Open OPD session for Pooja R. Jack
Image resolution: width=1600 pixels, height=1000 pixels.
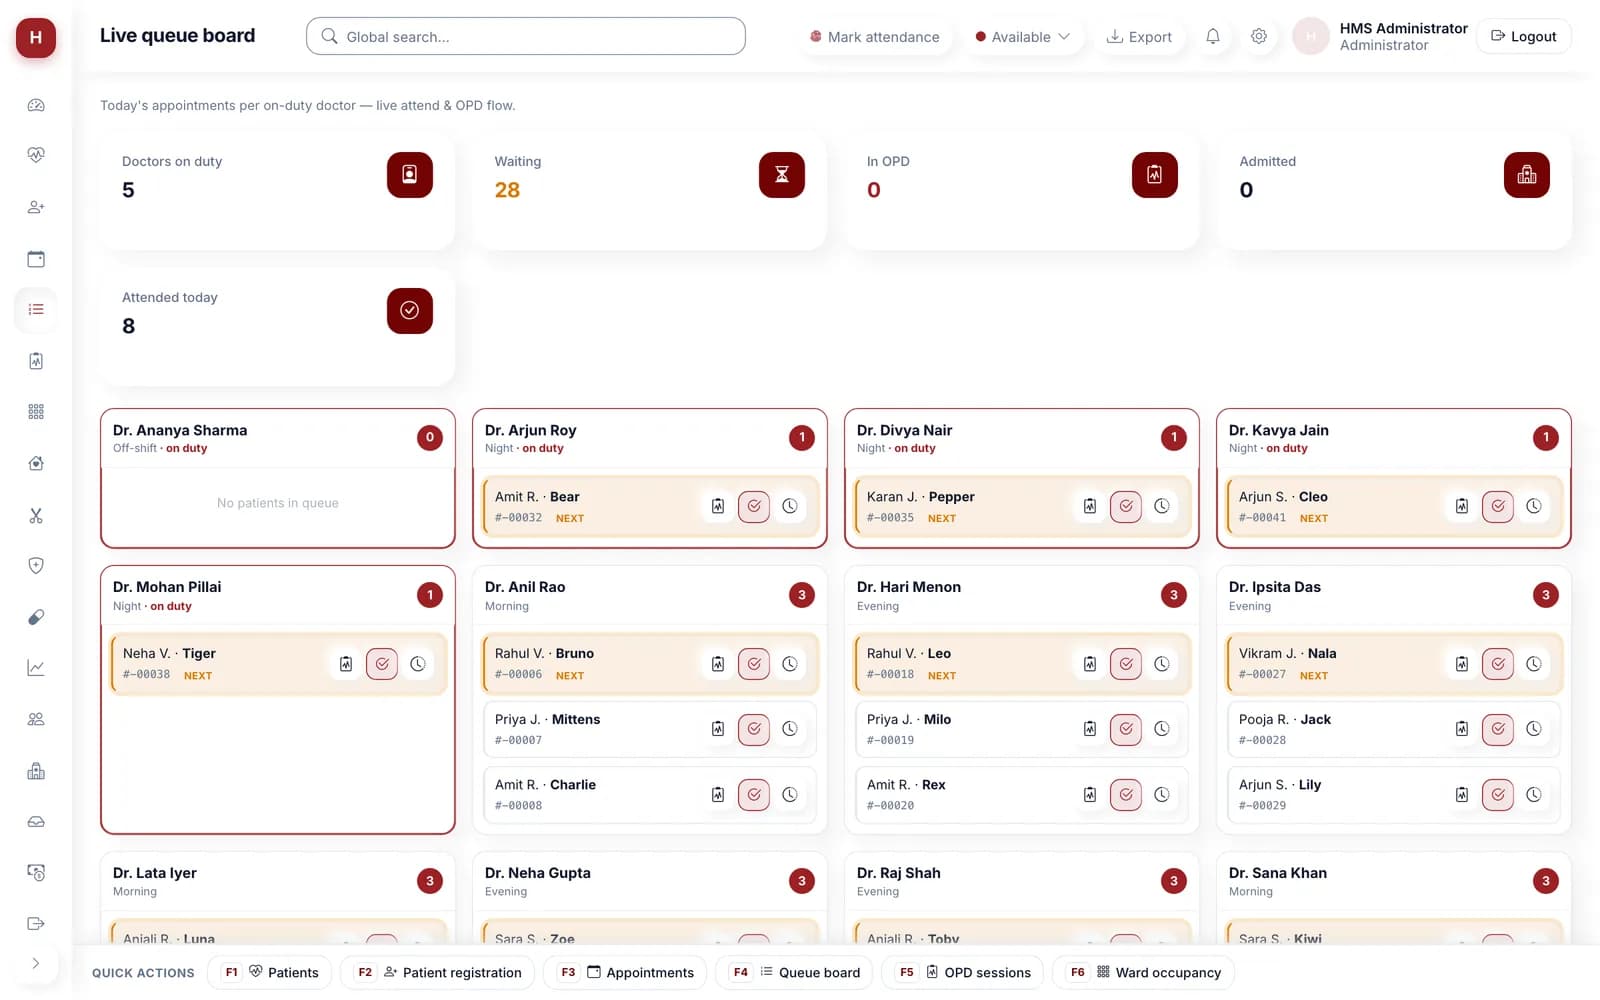(1462, 729)
